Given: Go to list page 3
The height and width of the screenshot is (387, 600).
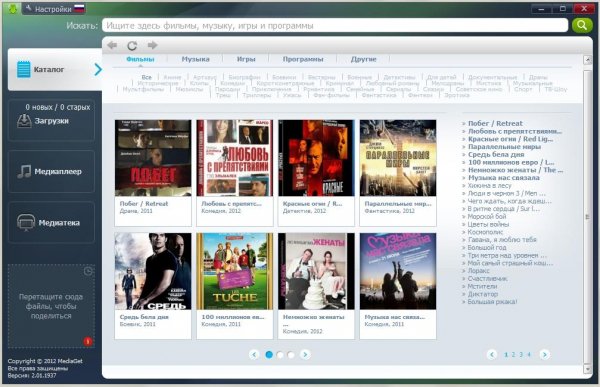Looking at the screenshot, I should click(521, 355).
